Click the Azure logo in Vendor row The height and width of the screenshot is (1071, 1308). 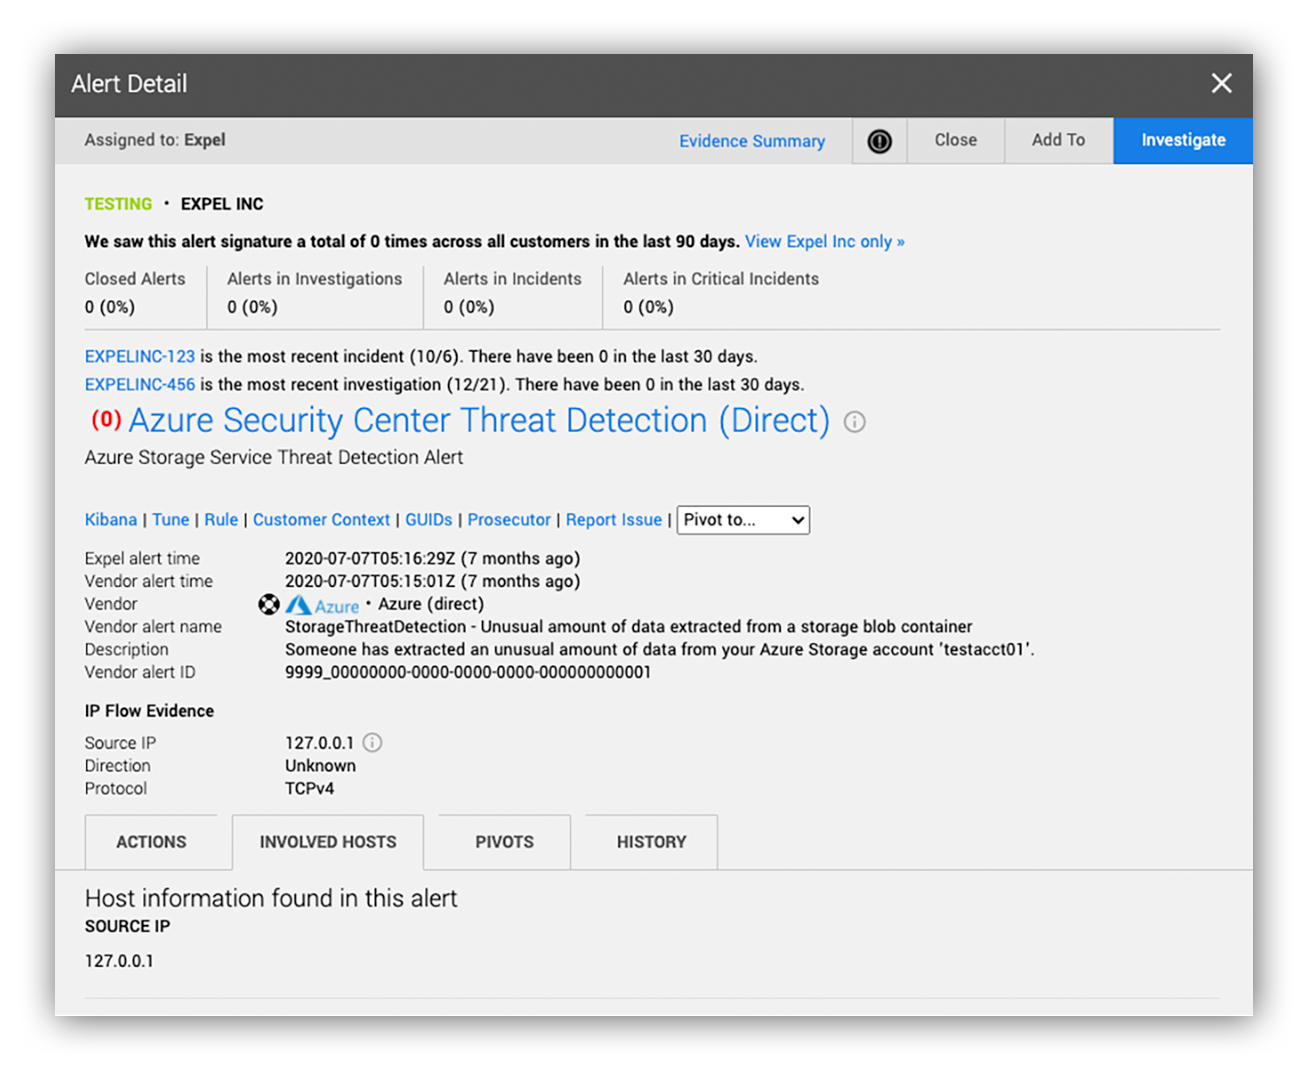(x=322, y=605)
